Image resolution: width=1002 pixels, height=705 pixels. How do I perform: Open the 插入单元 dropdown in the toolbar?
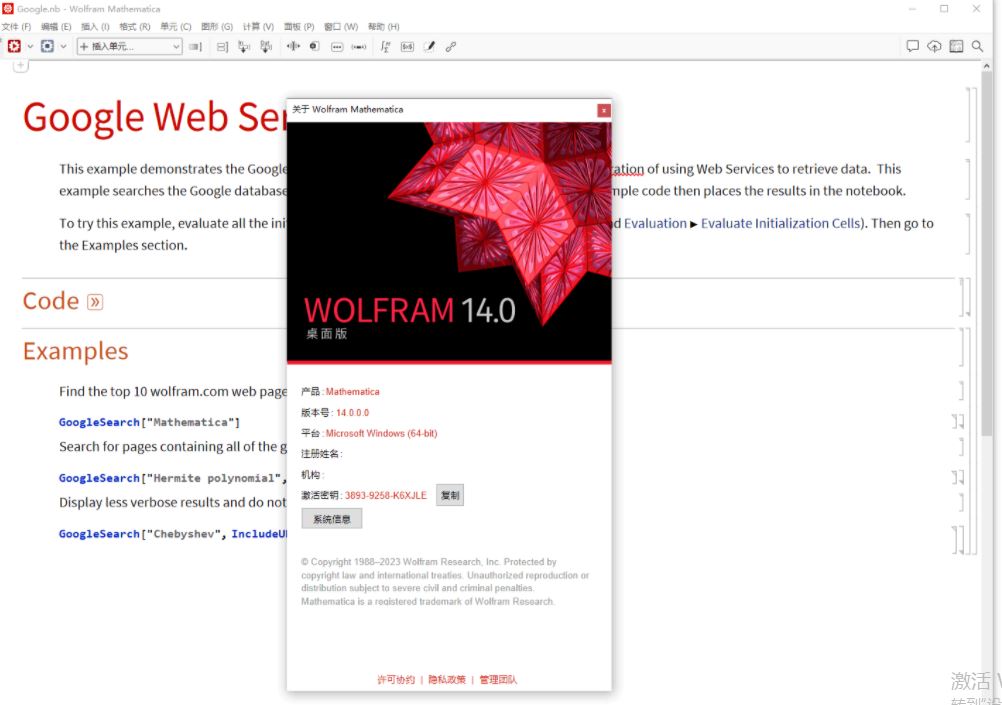(130, 46)
